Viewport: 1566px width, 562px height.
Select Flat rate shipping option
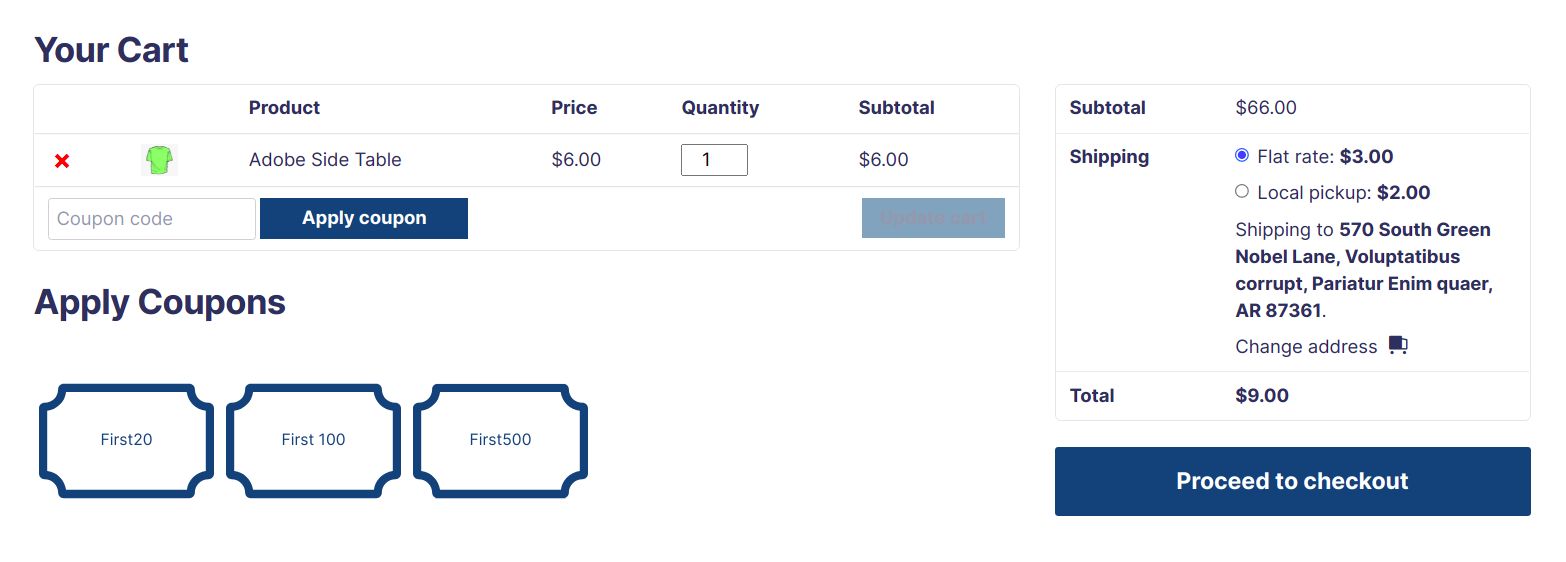pyautogui.click(x=1242, y=156)
